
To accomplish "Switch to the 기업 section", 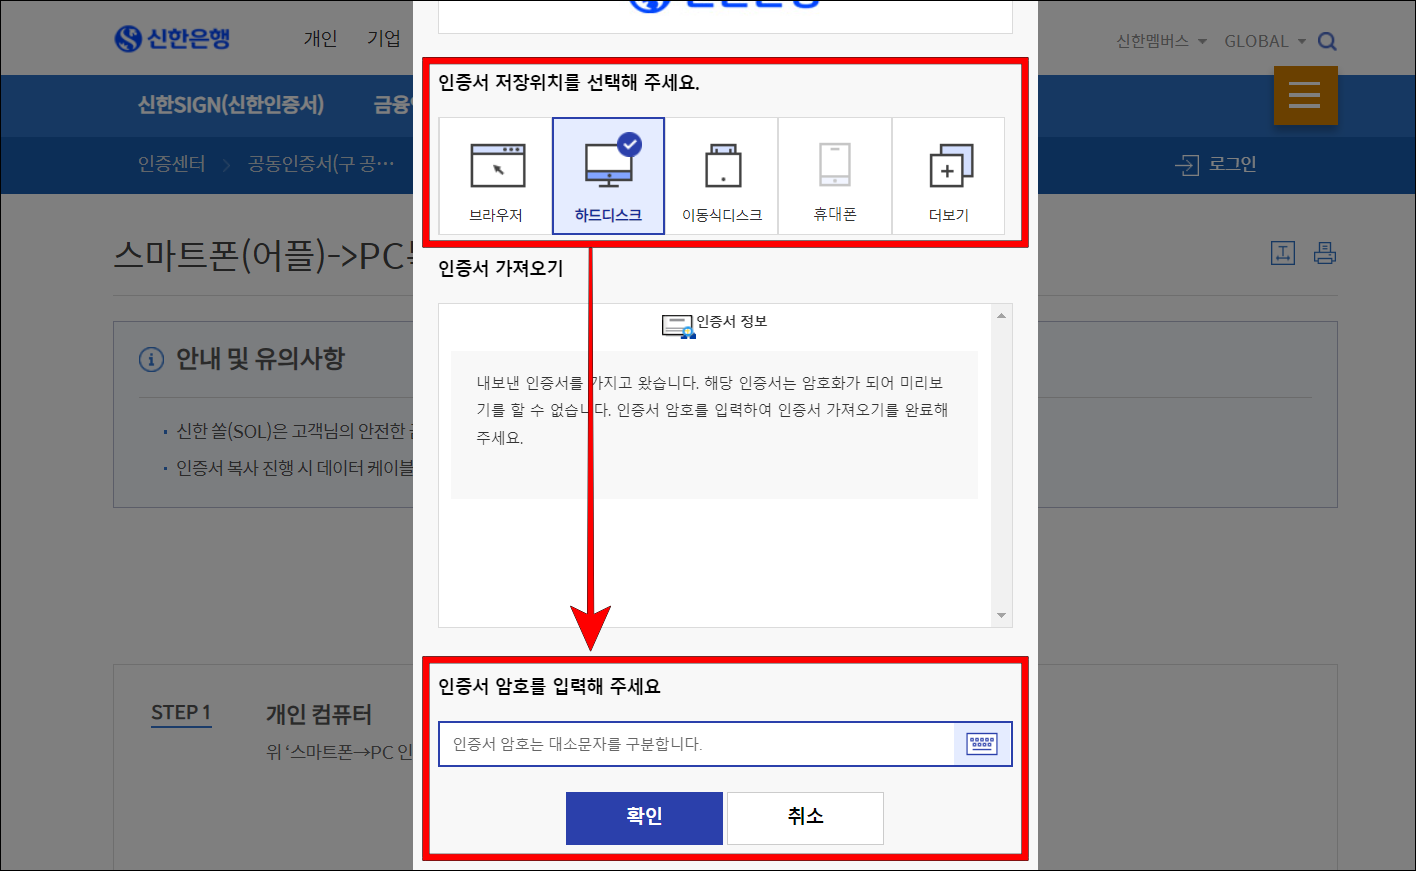I will (x=384, y=38).
